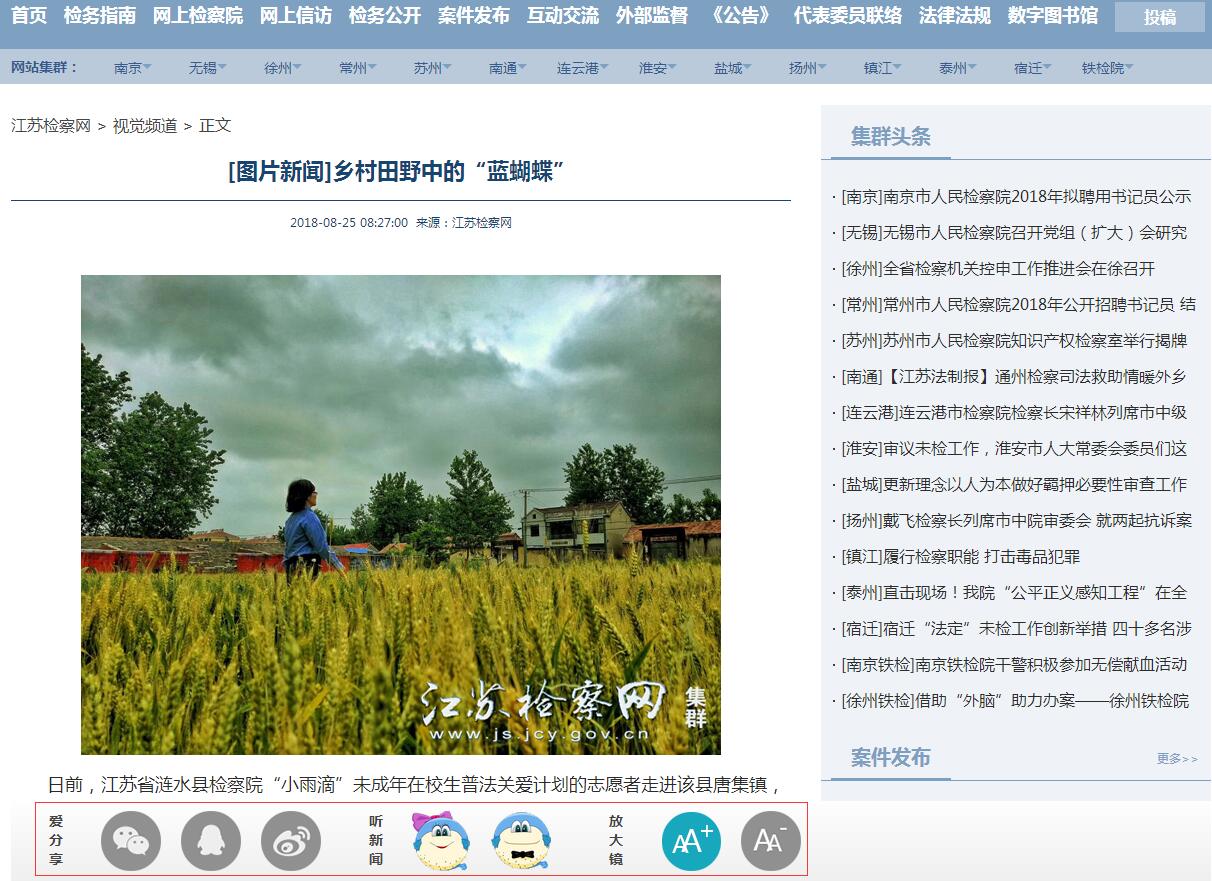Expand the 南京 site cluster dropdown

pyautogui.click(x=133, y=68)
